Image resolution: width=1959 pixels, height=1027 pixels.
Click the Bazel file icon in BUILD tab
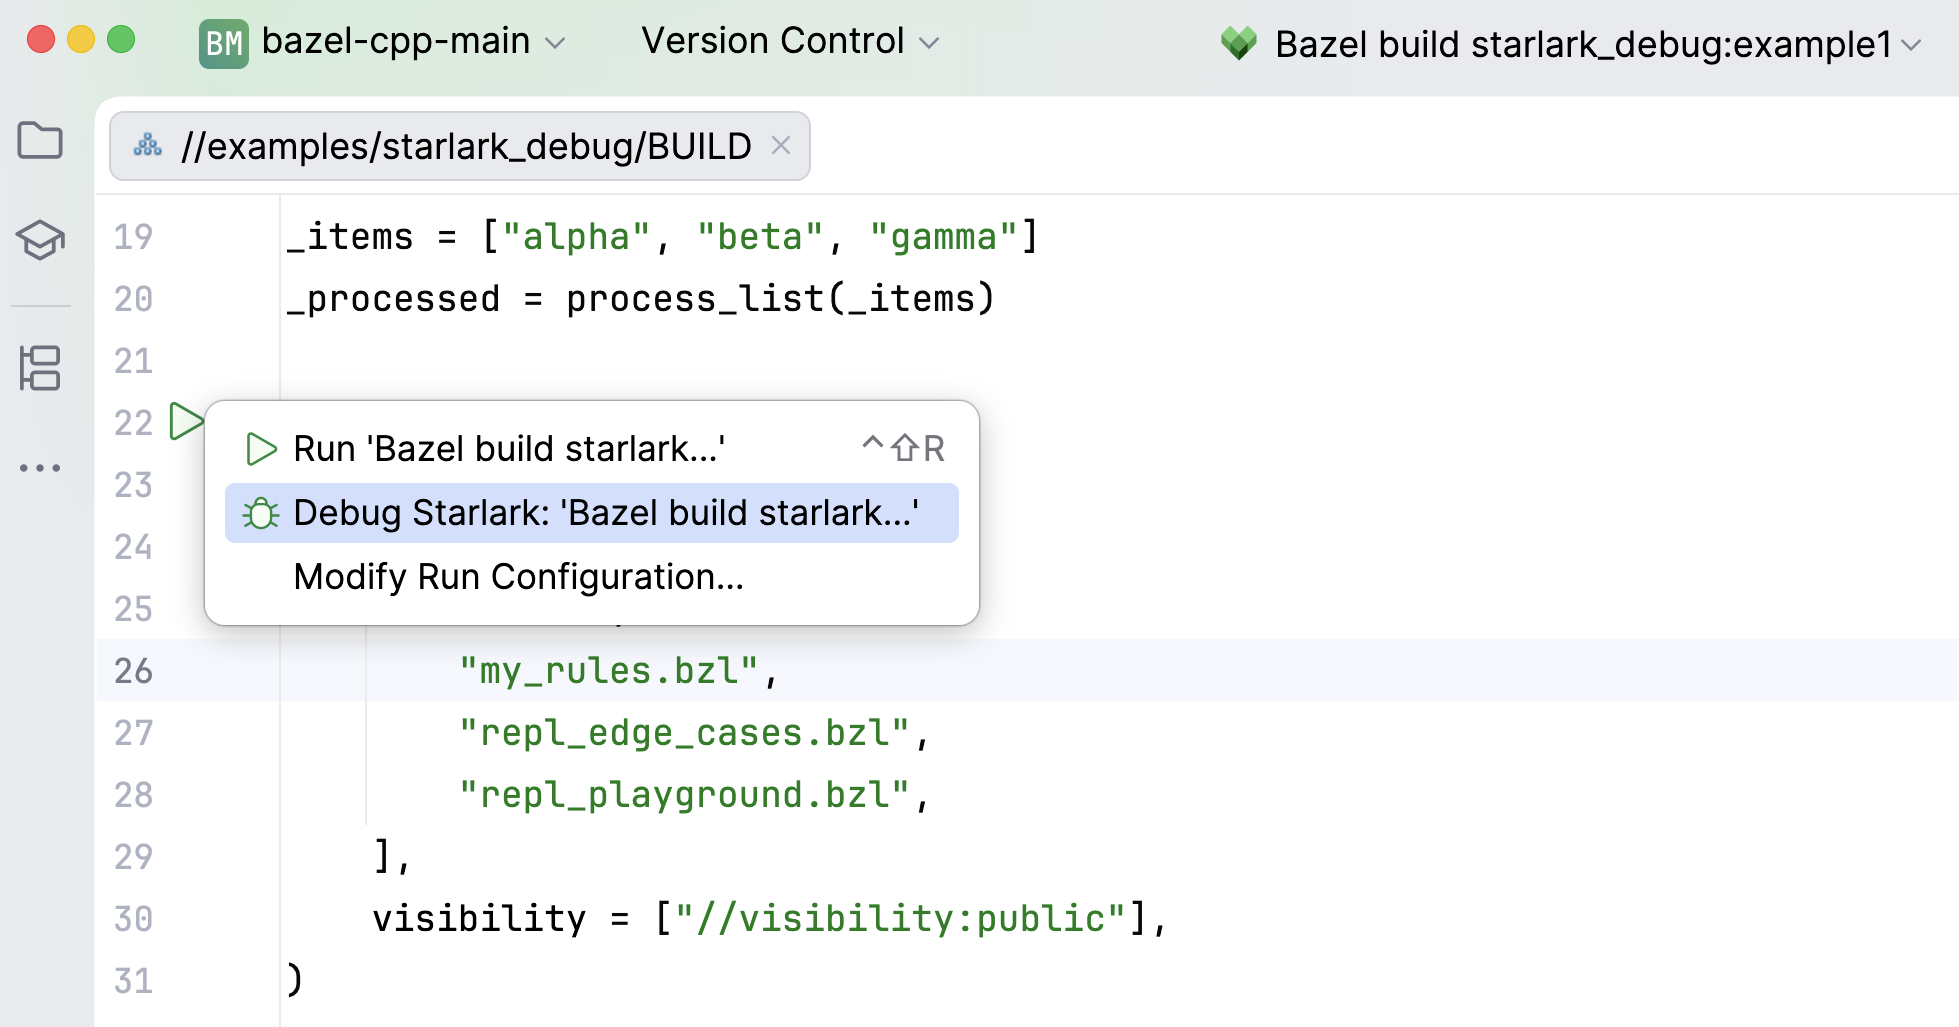[148, 146]
